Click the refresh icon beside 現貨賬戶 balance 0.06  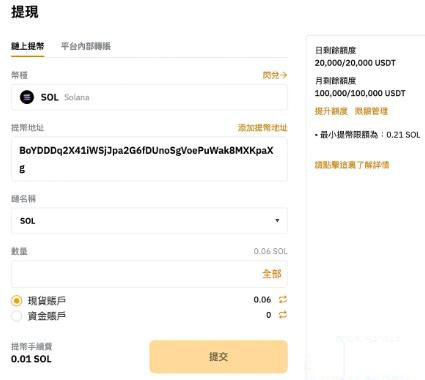283,300
